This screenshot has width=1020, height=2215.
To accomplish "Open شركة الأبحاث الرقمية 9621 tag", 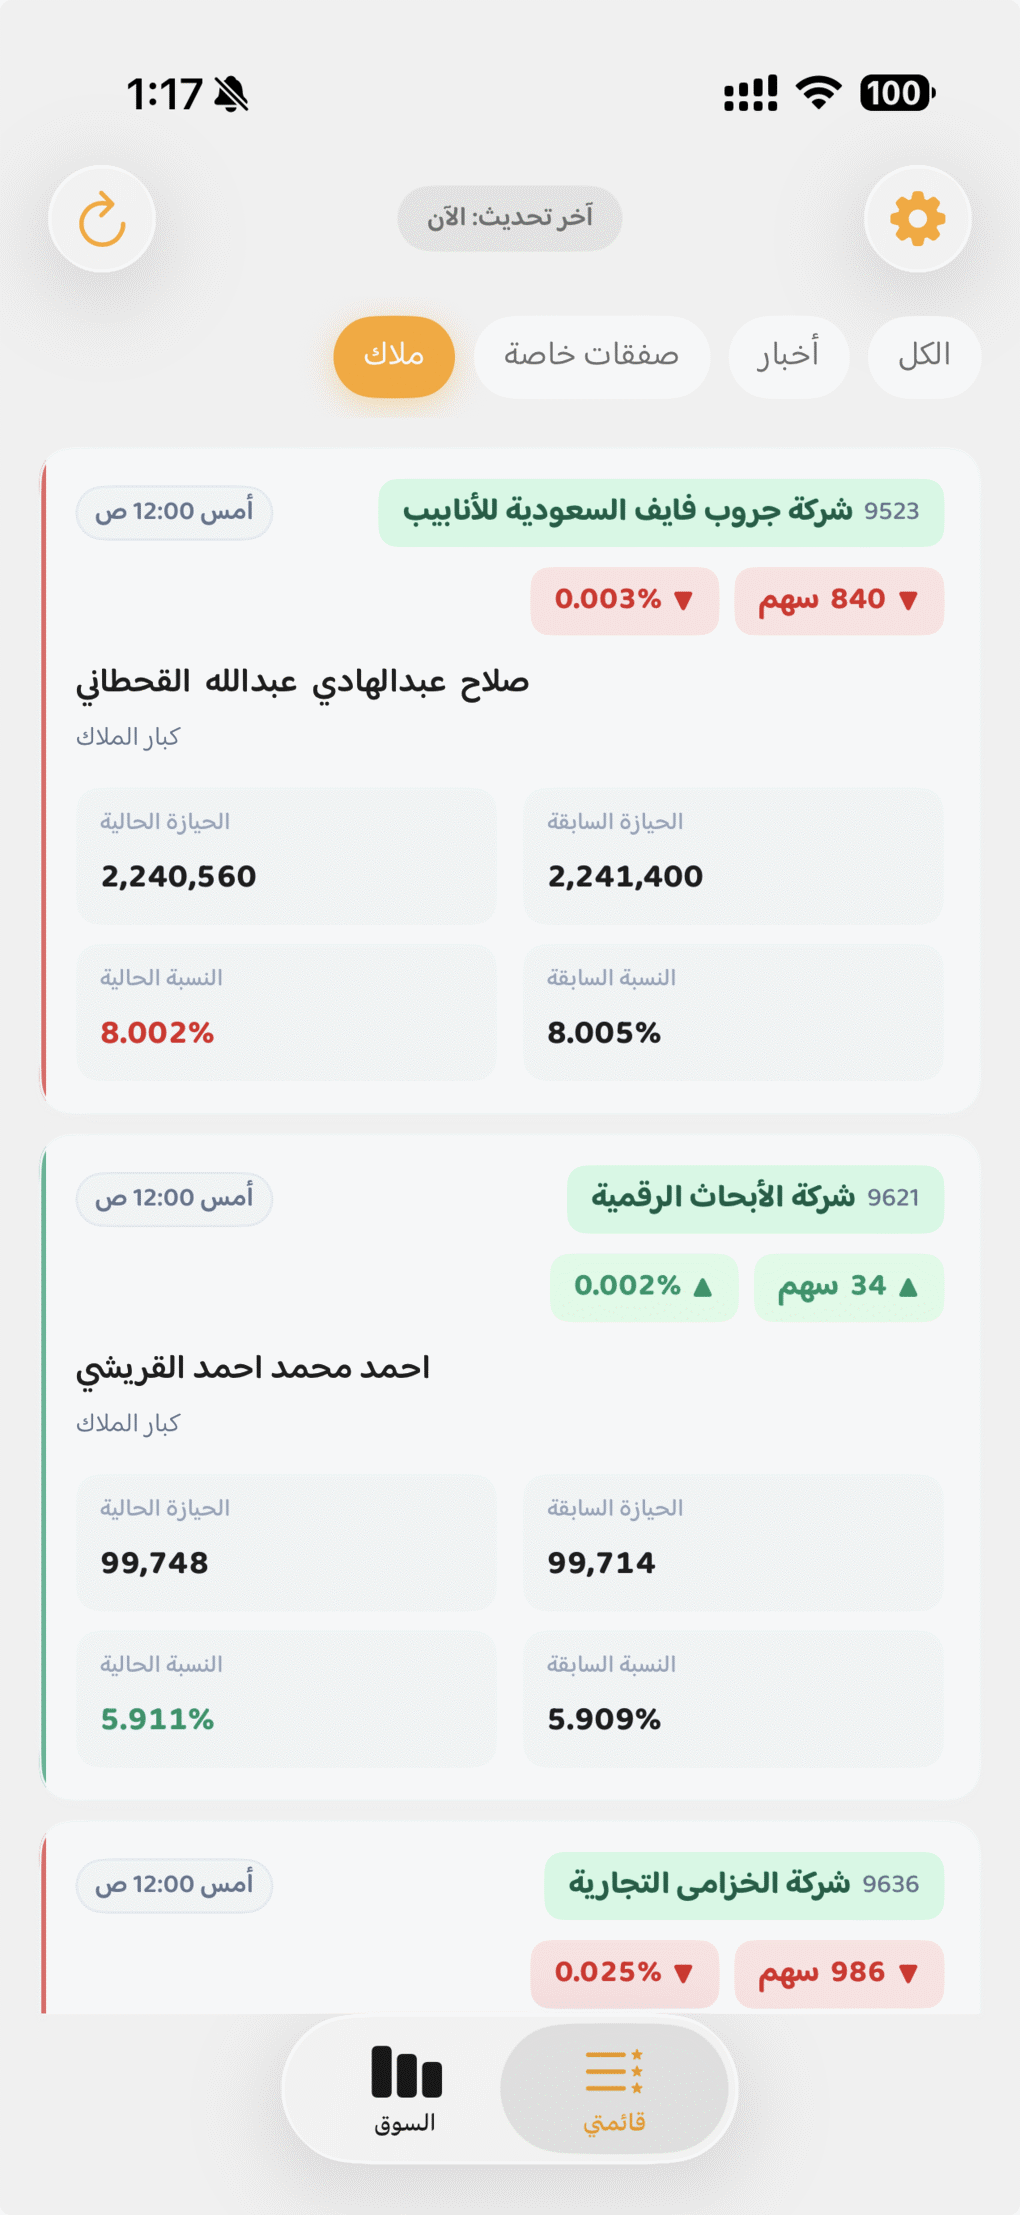I will (x=754, y=1198).
